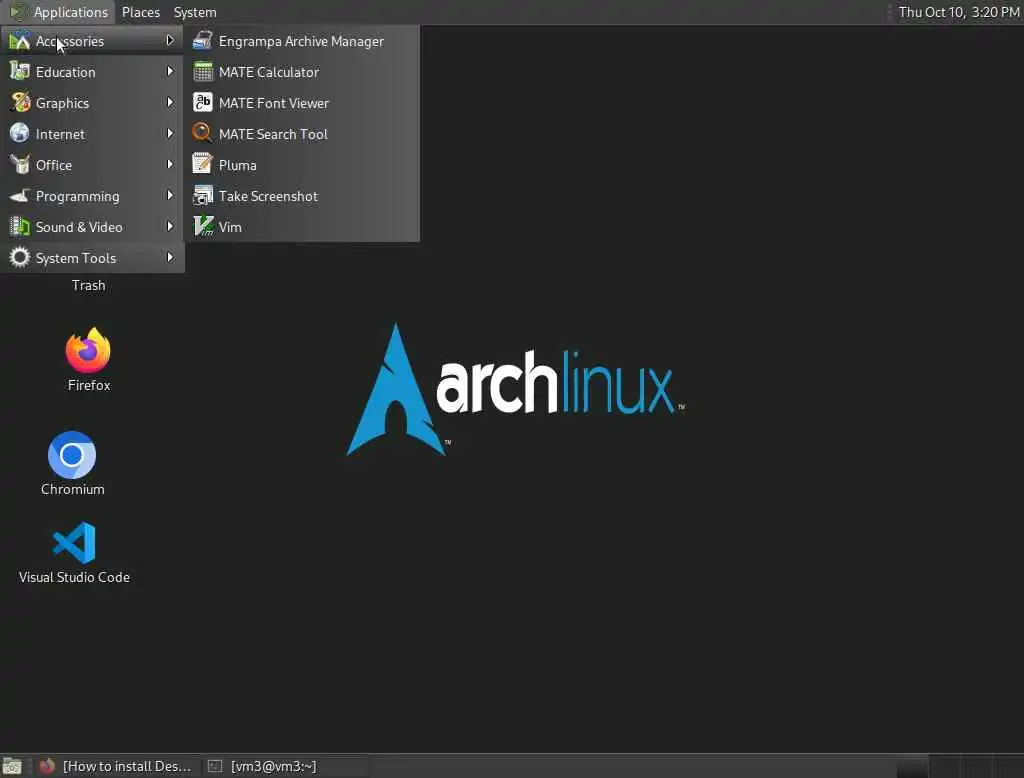Click the show desktop icon in bottom panel
Screen dimensions: 1024x778
click(12, 766)
